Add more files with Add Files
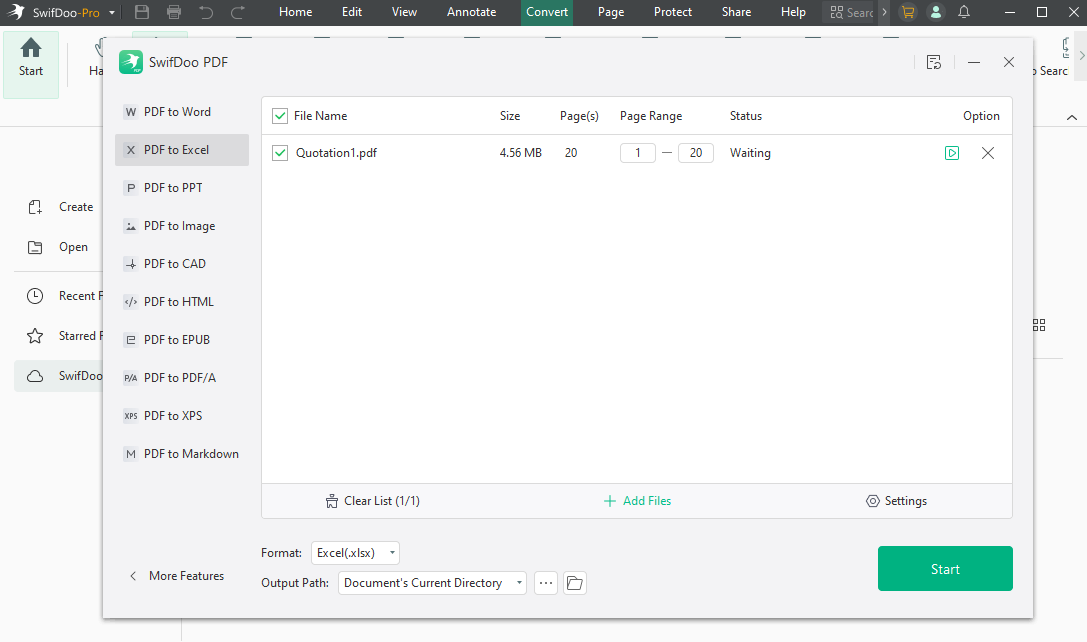The width and height of the screenshot is (1087, 642). pos(637,500)
